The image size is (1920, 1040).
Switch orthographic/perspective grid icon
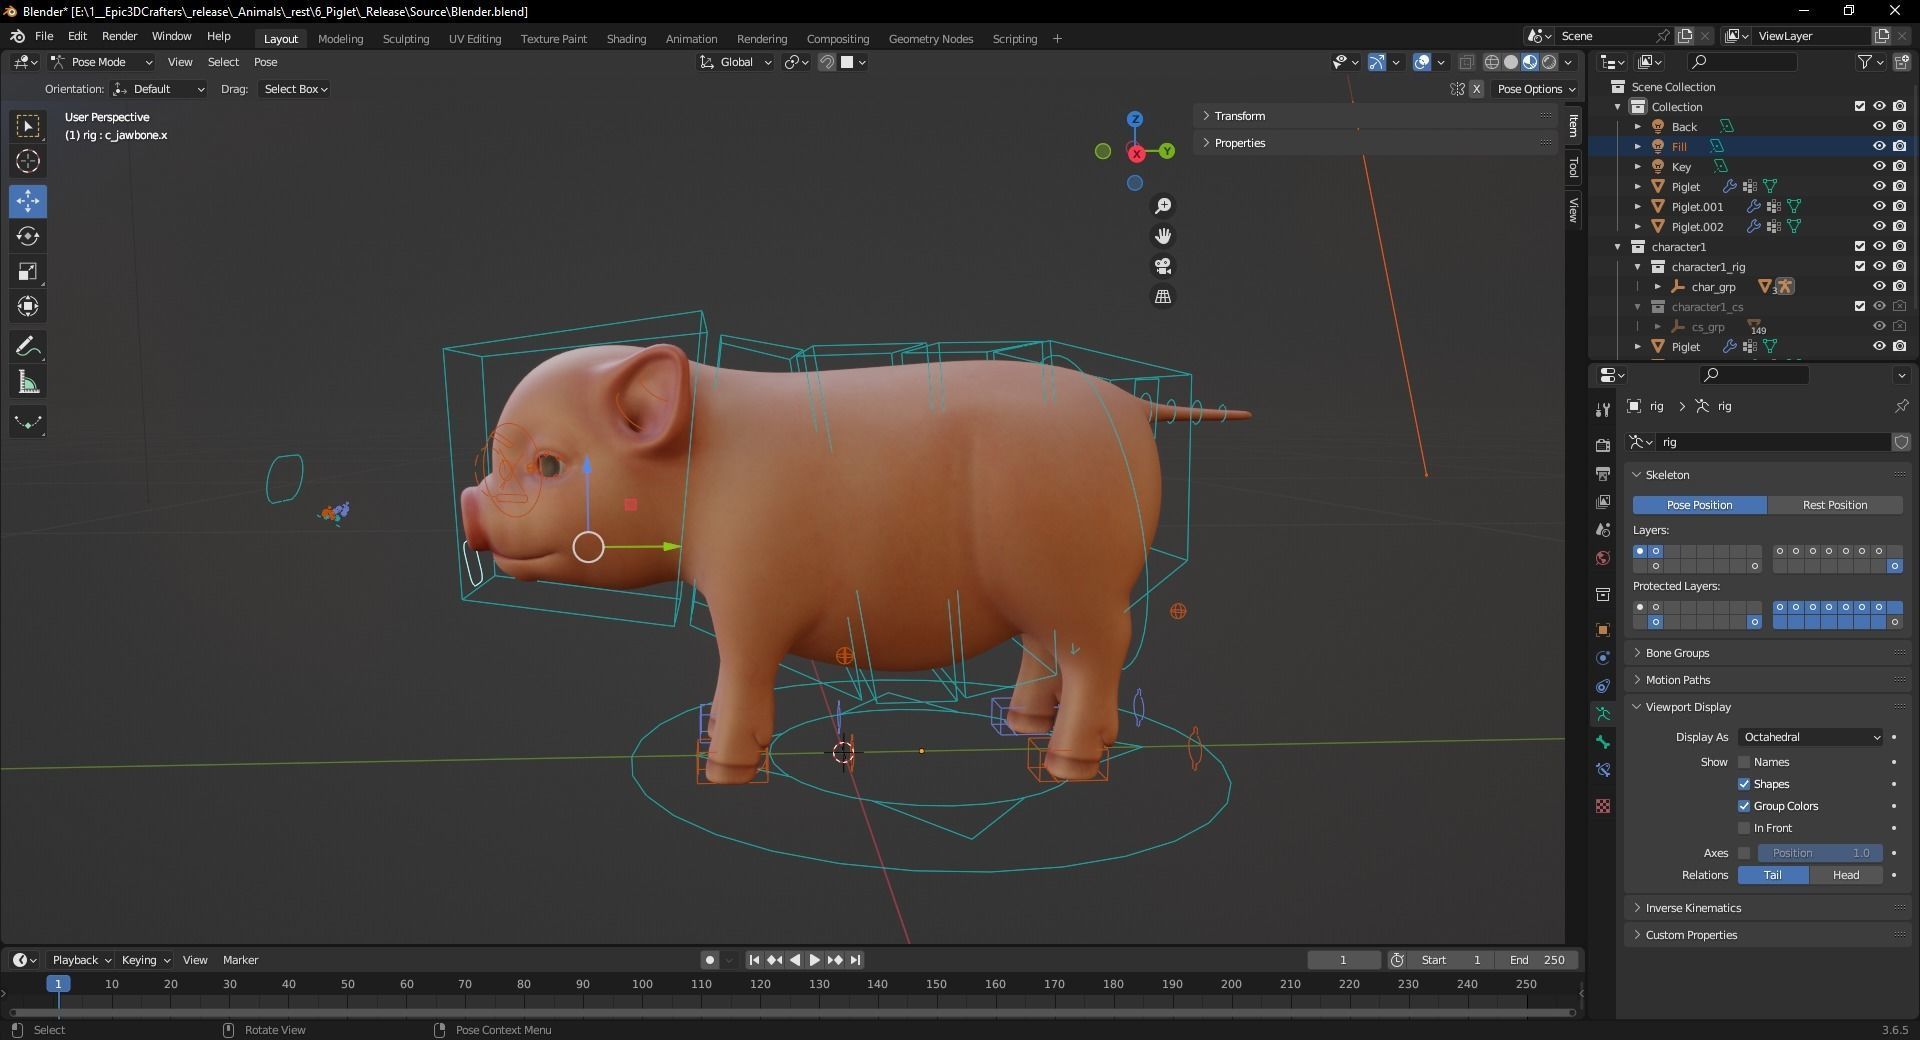1163,296
